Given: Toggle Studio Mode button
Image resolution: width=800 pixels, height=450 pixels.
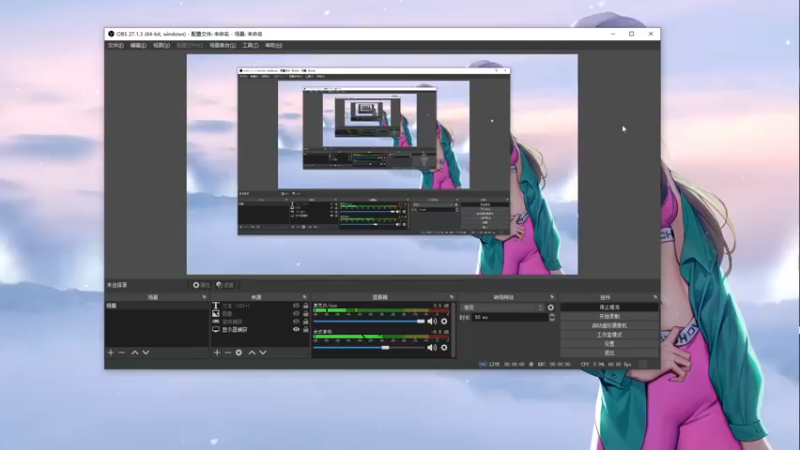Looking at the screenshot, I should [609, 335].
